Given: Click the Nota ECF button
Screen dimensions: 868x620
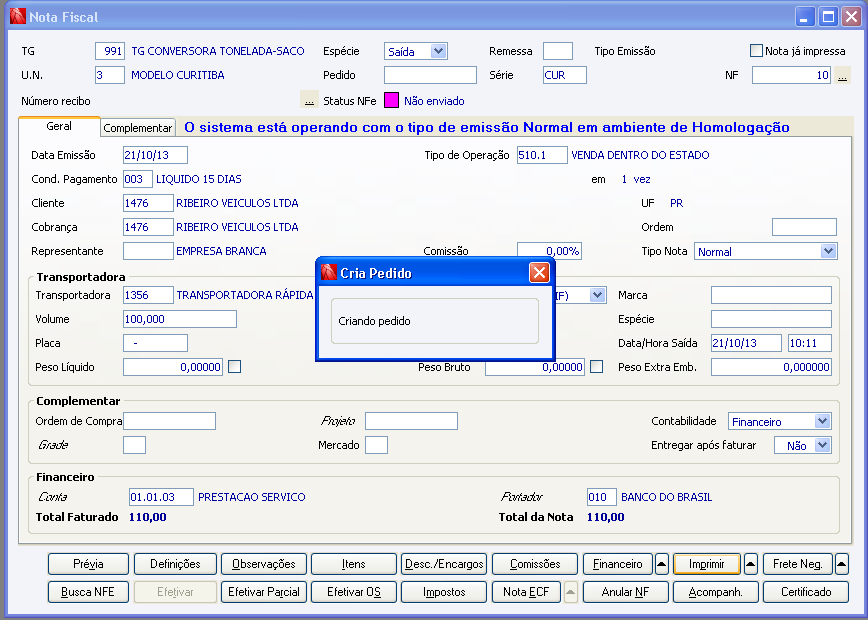Looking at the screenshot, I should pyautogui.click(x=526, y=592).
